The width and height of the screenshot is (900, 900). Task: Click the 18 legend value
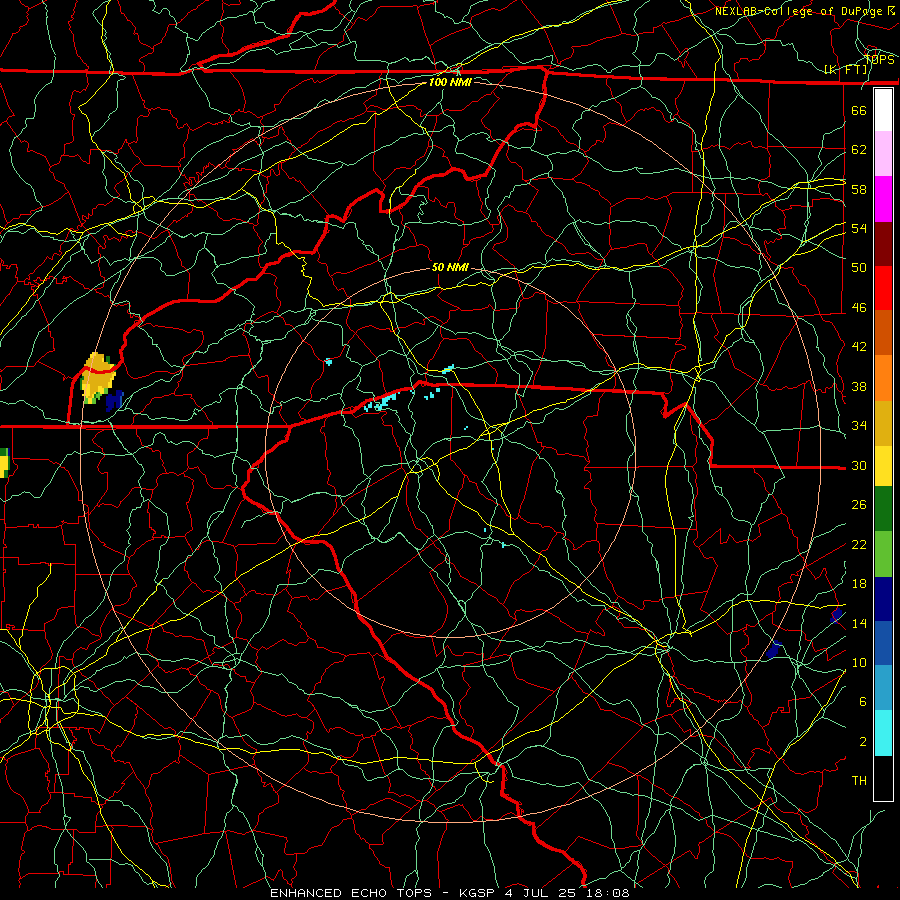[x=859, y=584]
